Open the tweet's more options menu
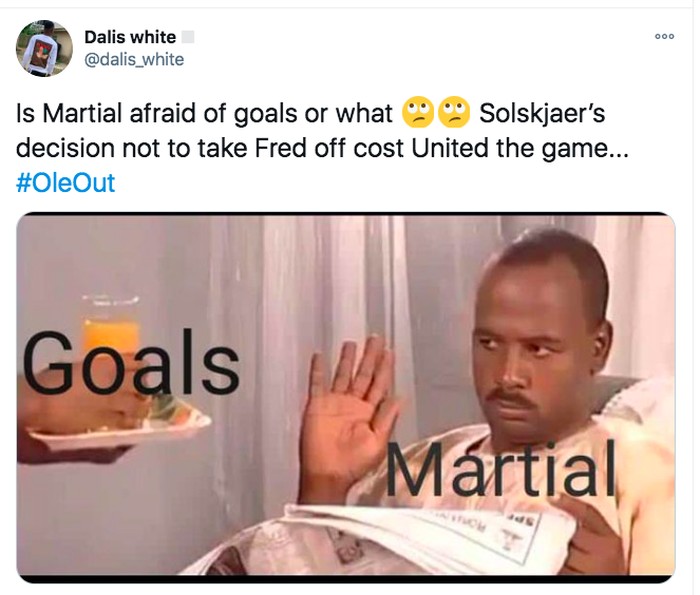700x595 pixels. click(x=664, y=37)
